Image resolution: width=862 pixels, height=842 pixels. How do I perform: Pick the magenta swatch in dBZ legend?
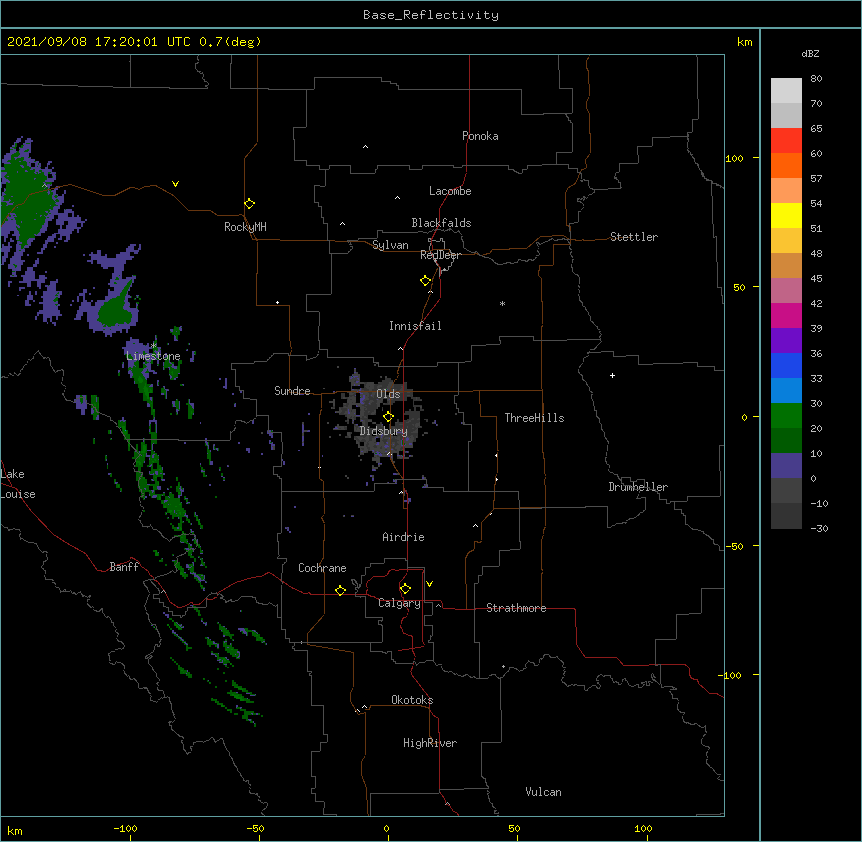[786, 315]
